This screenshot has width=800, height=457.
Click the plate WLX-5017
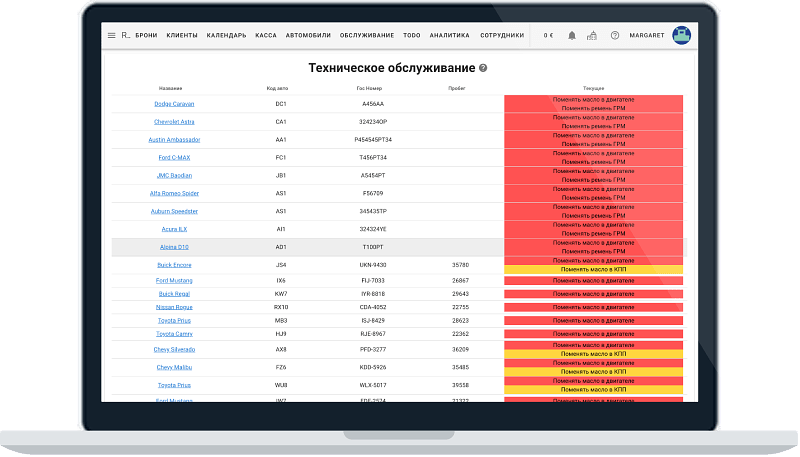[373, 385]
